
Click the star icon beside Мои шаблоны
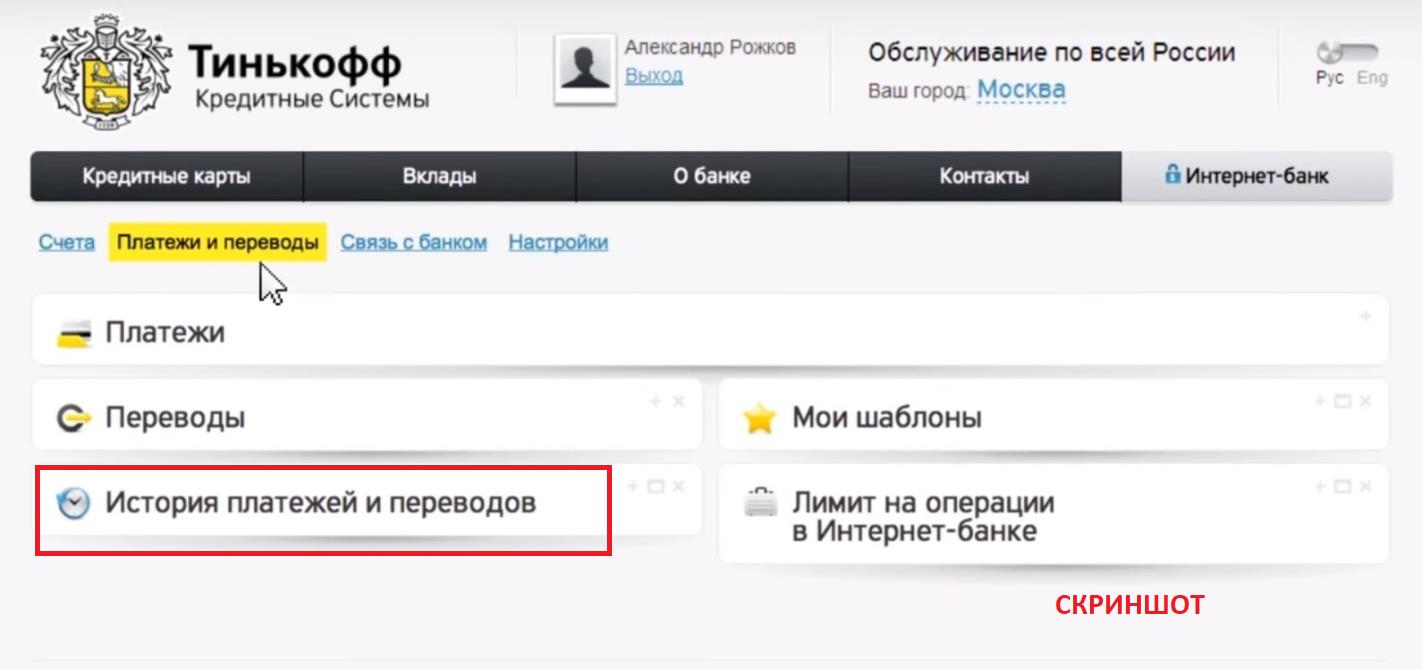(x=760, y=418)
